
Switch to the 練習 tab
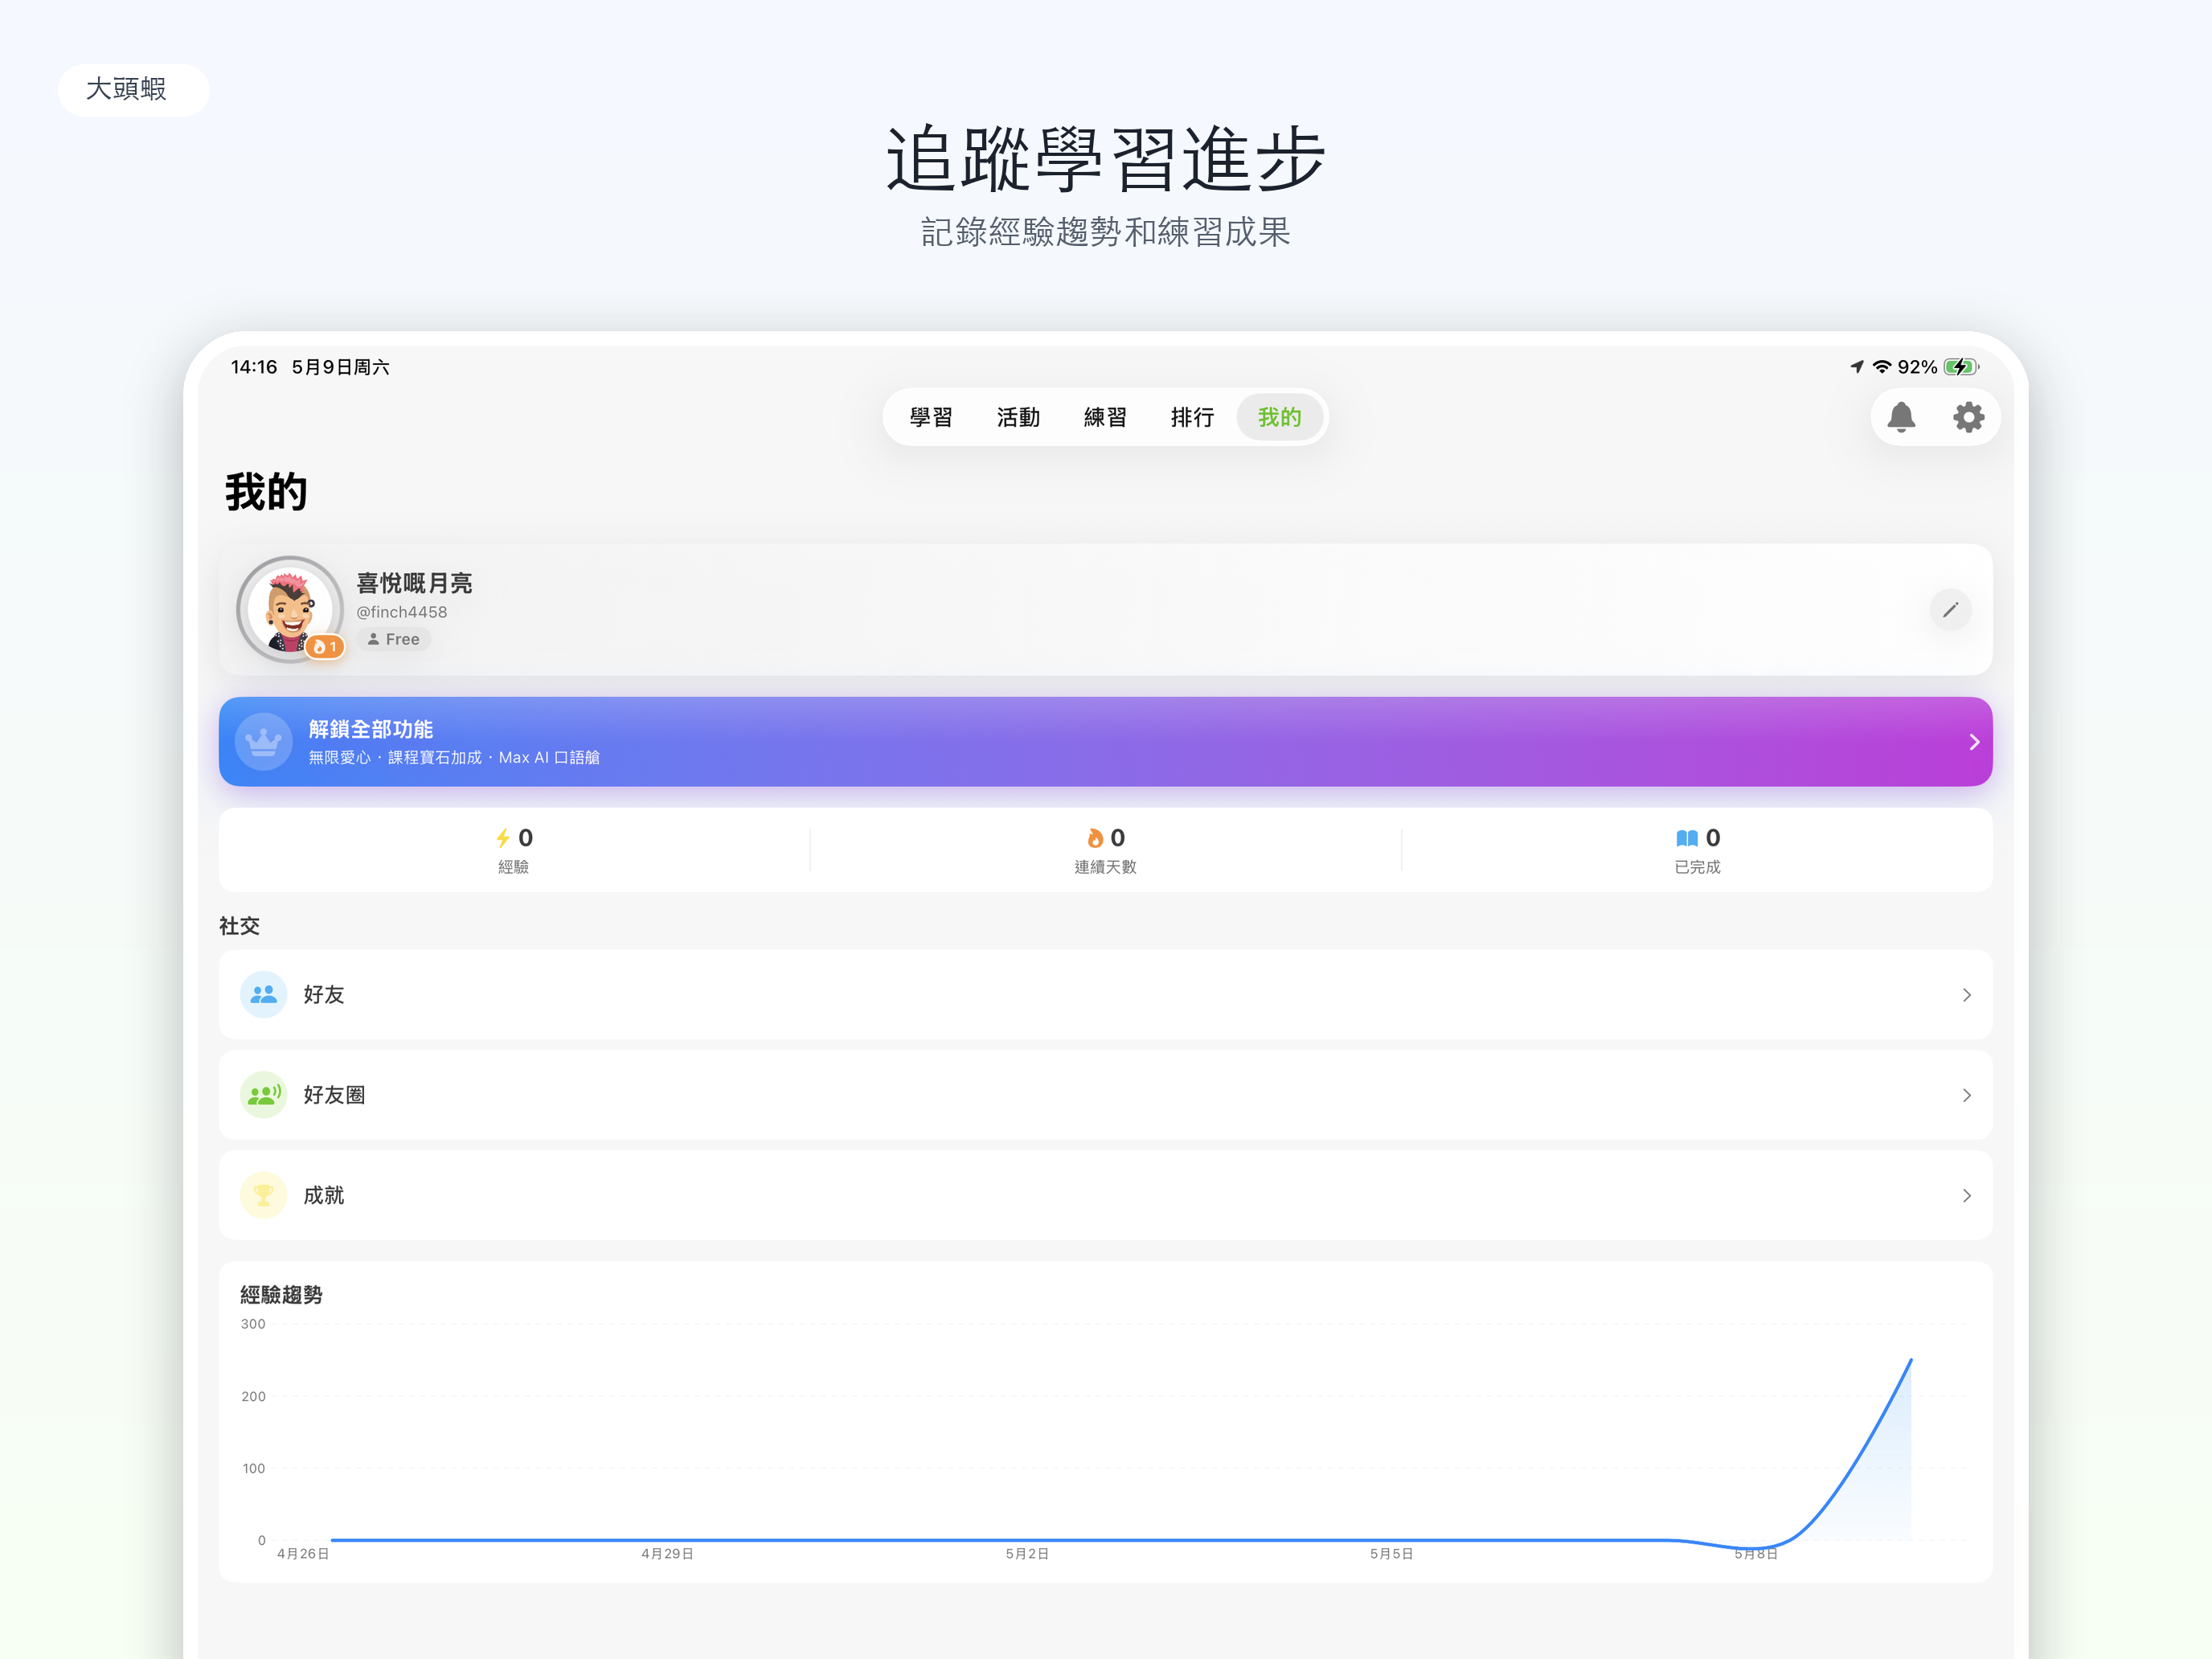click(1105, 417)
